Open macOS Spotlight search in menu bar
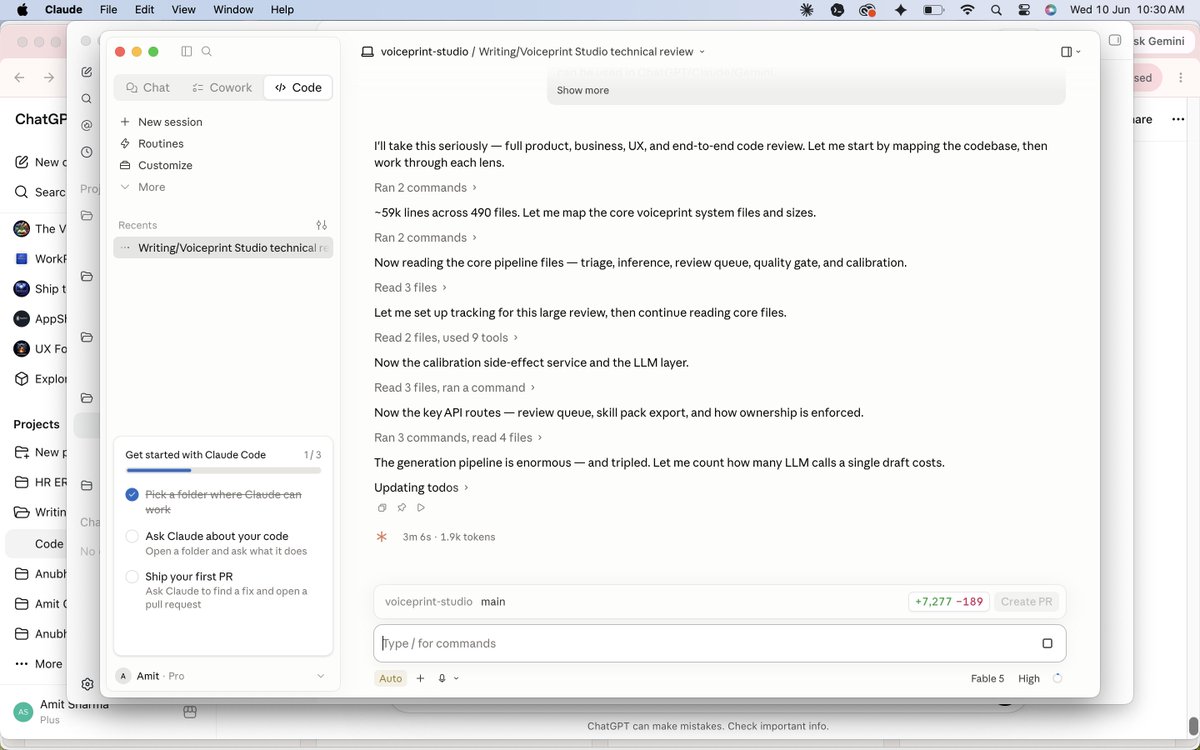 point(996,9)
